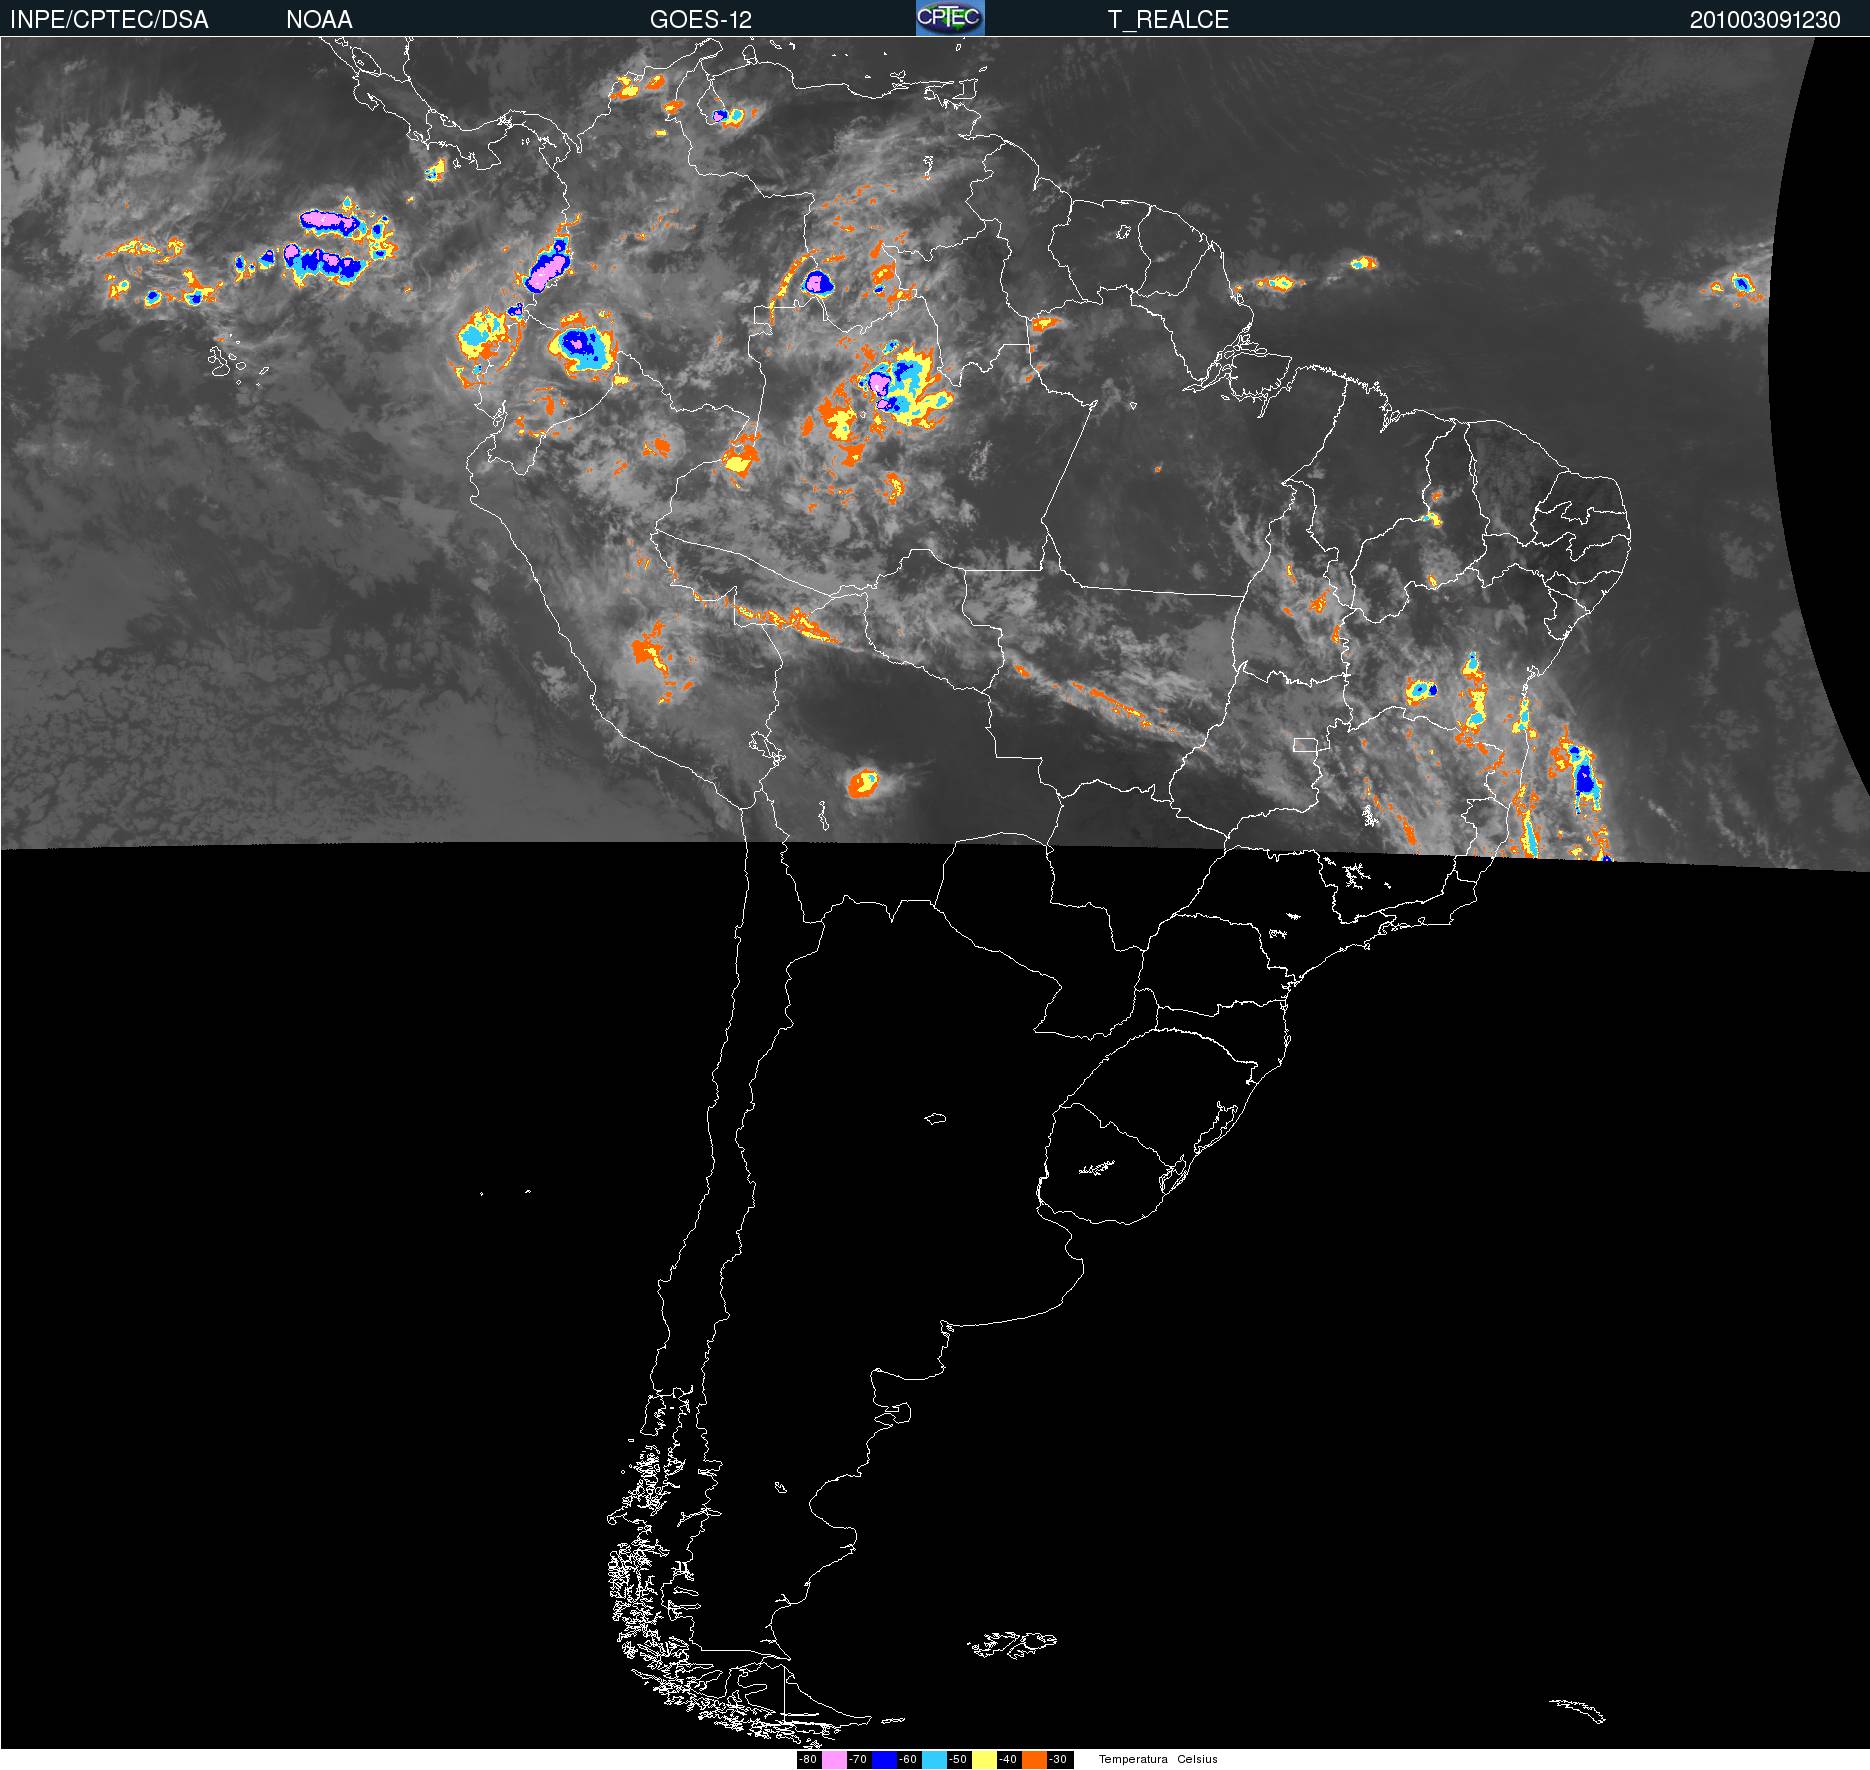Viewport: 1870px width, 1770px height.
Task: Click the light blue legend color swatch
Action: [934, 1760]
